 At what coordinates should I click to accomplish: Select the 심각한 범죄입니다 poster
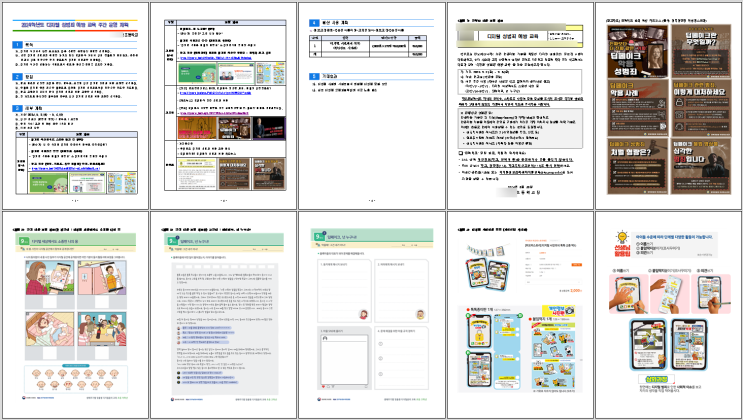(x=701, y=166)
